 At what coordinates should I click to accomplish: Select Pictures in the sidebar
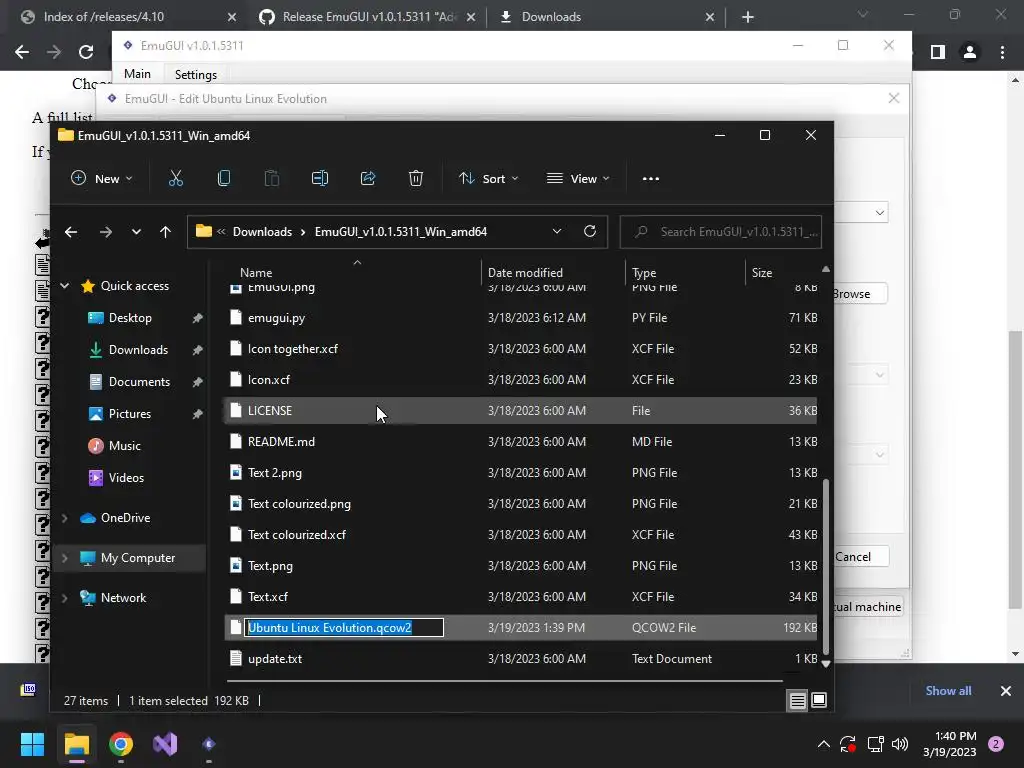point(129,414)
